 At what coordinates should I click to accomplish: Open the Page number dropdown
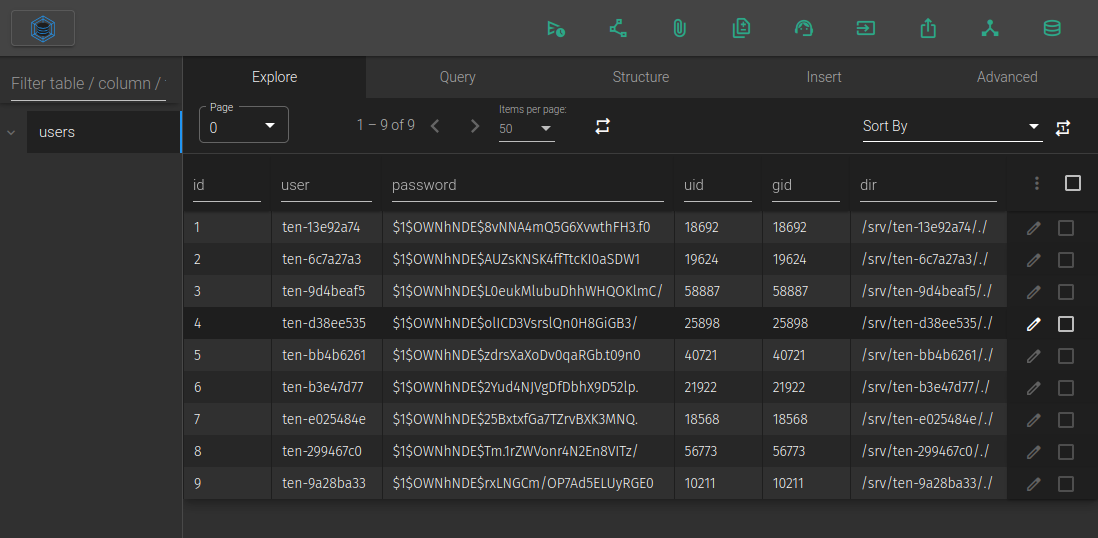(244, 126)
